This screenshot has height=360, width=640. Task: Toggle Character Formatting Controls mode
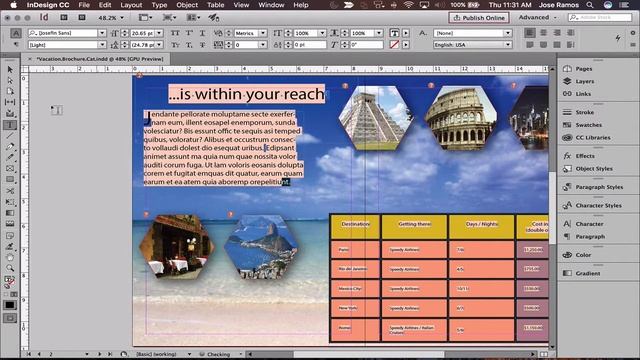click(16, 33)
